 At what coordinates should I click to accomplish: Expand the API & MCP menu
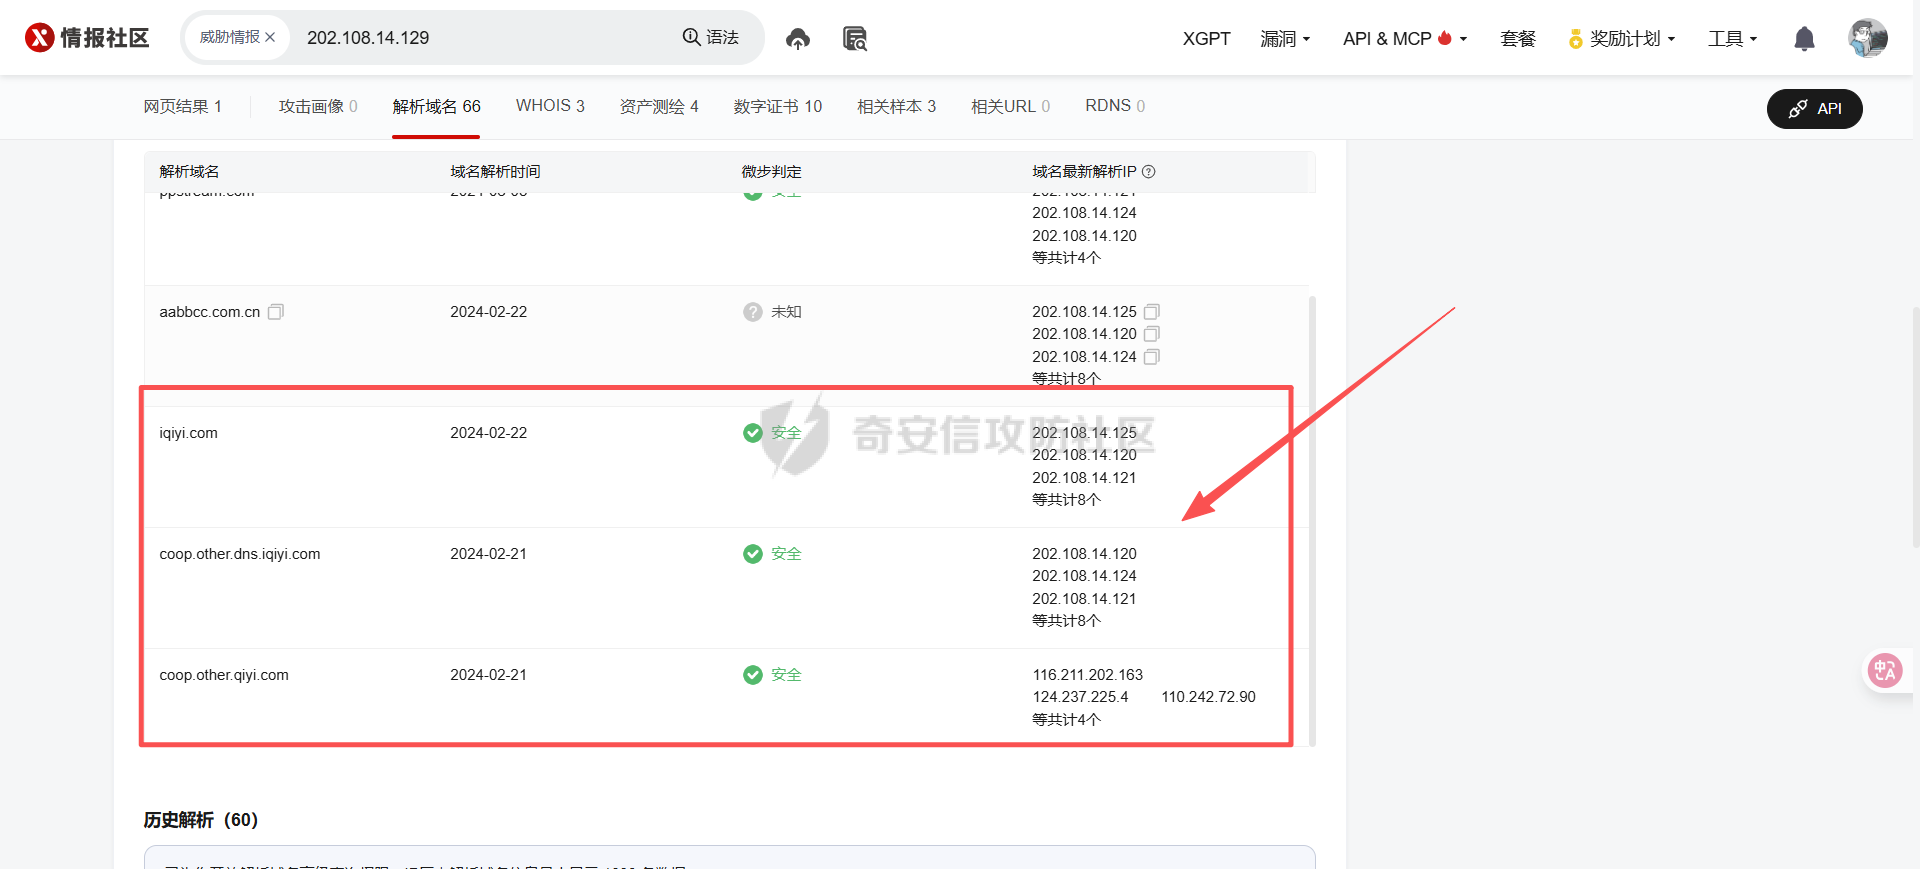coord(1404,39)
